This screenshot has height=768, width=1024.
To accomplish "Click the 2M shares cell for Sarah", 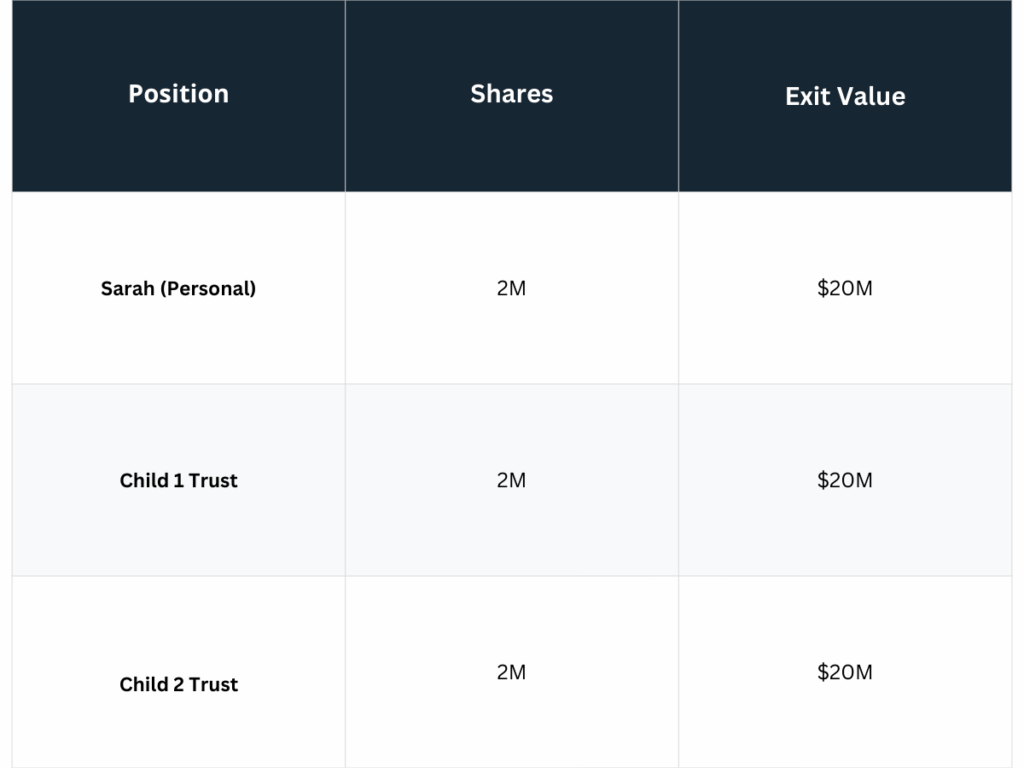I will pyautogui.click(x=511, y=288).
